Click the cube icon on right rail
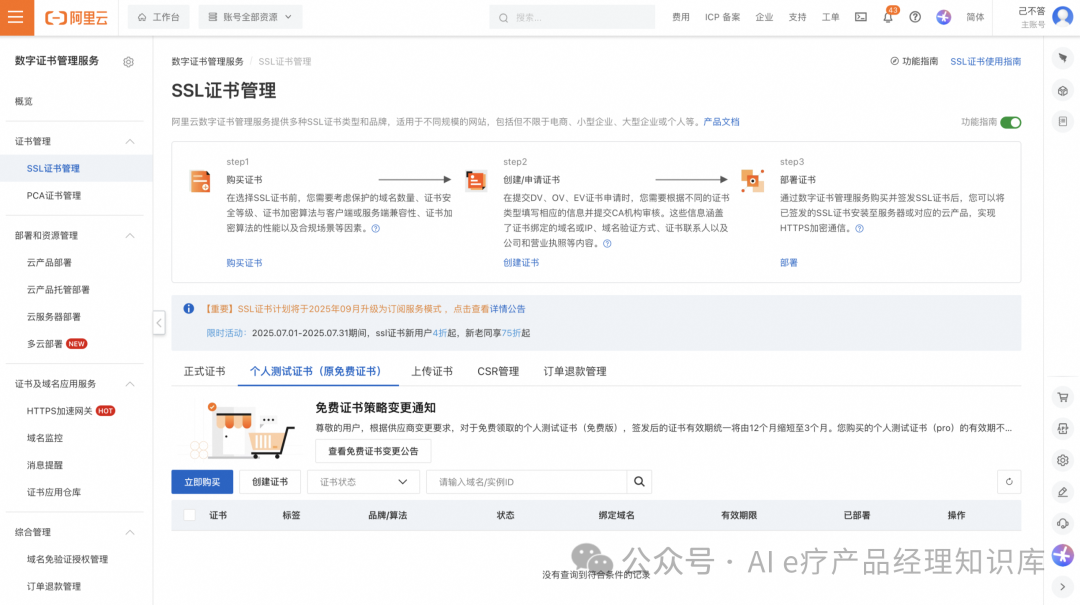Image resolution: width=1080 pixels, height=605 pixels. point(1063,91)
